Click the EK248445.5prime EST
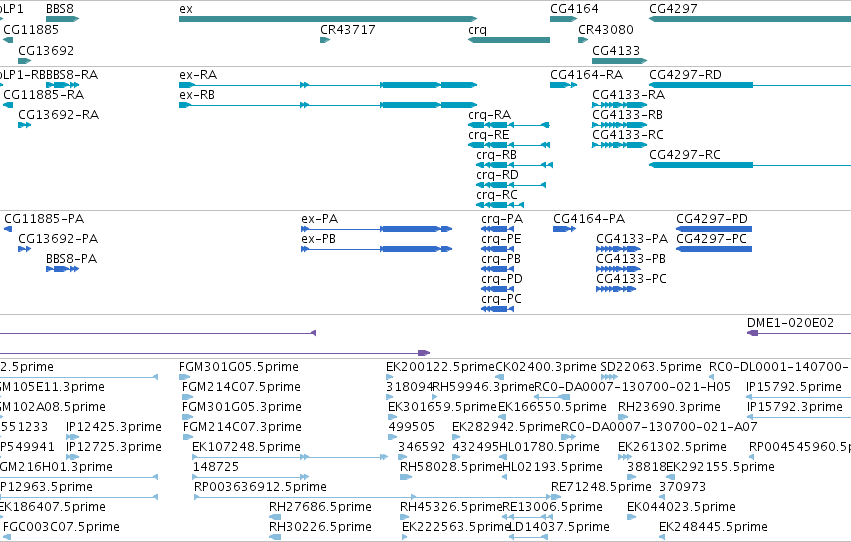 click(662, 537)
